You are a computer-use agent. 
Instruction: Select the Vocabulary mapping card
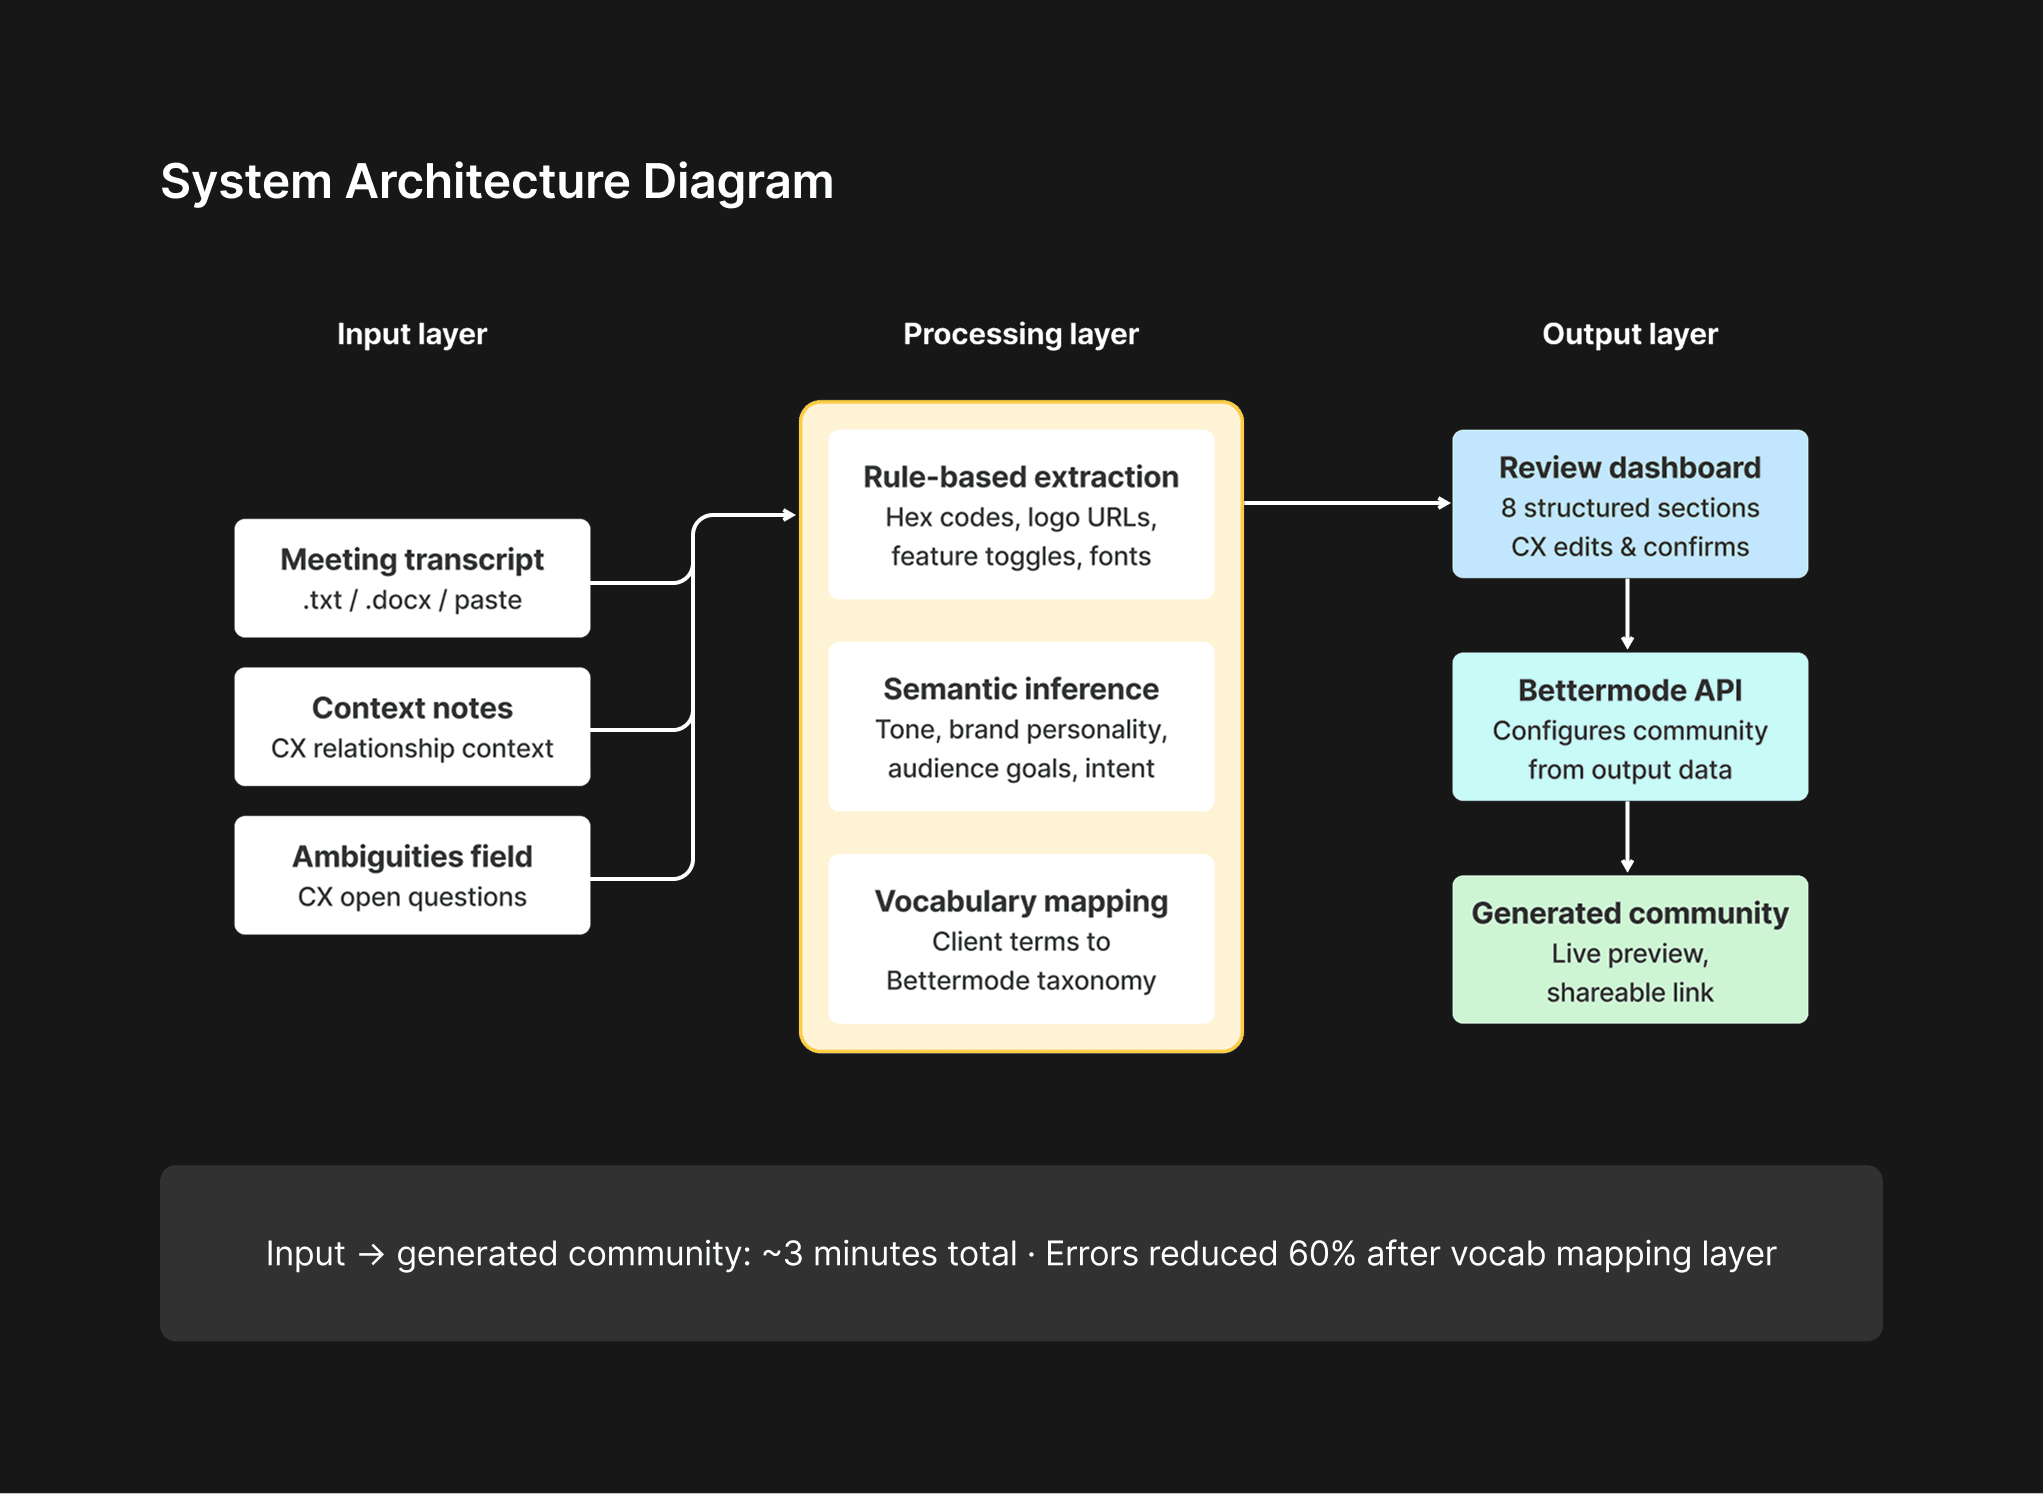click(x=1021, y=939)
